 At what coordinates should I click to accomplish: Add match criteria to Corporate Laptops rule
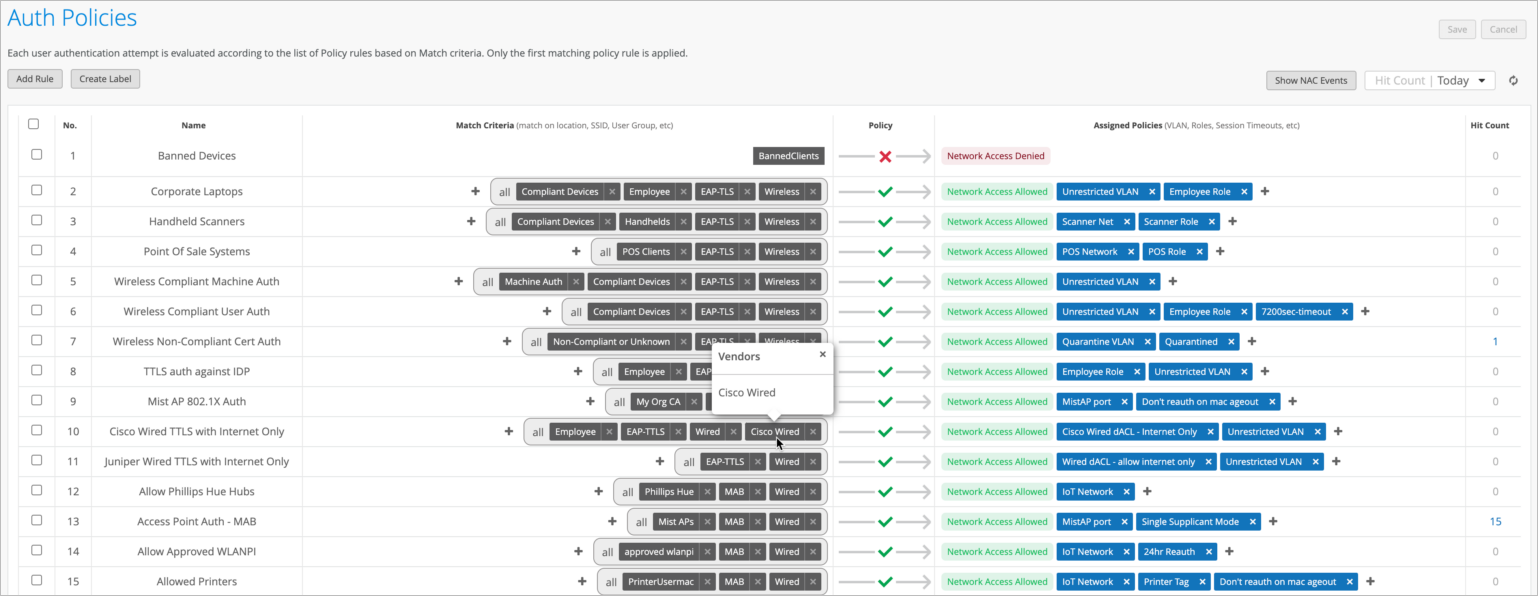pos(476,192)
